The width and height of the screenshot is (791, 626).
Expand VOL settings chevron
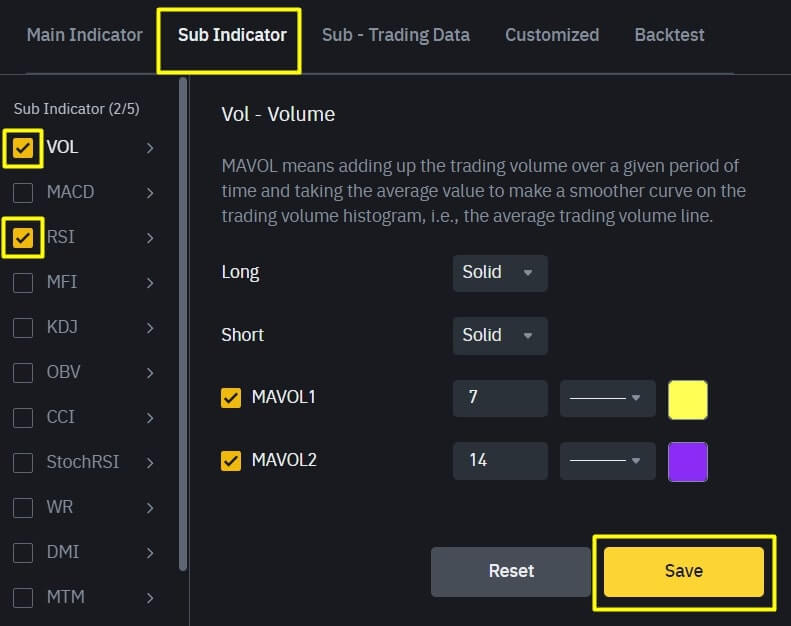pyautogui.click(x=150, y=148)
